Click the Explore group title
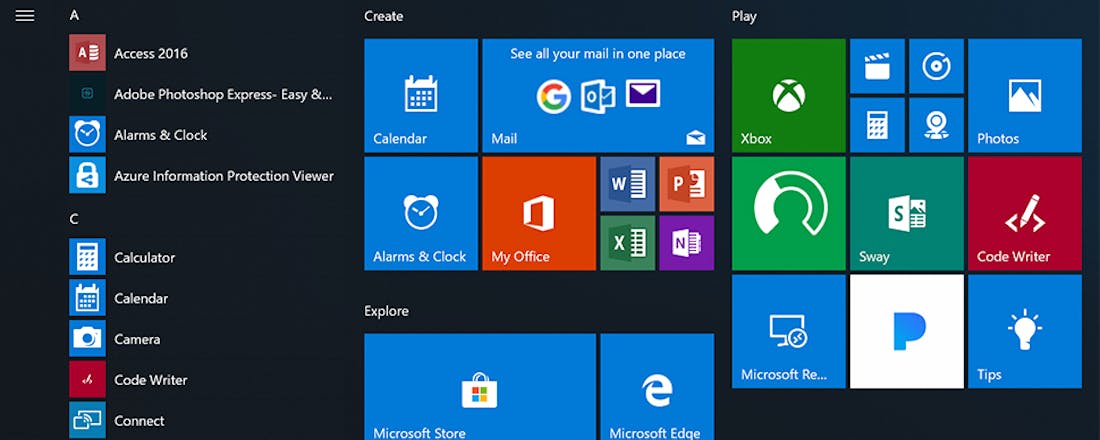The image size is (1100, 440). tap(387, 311)
